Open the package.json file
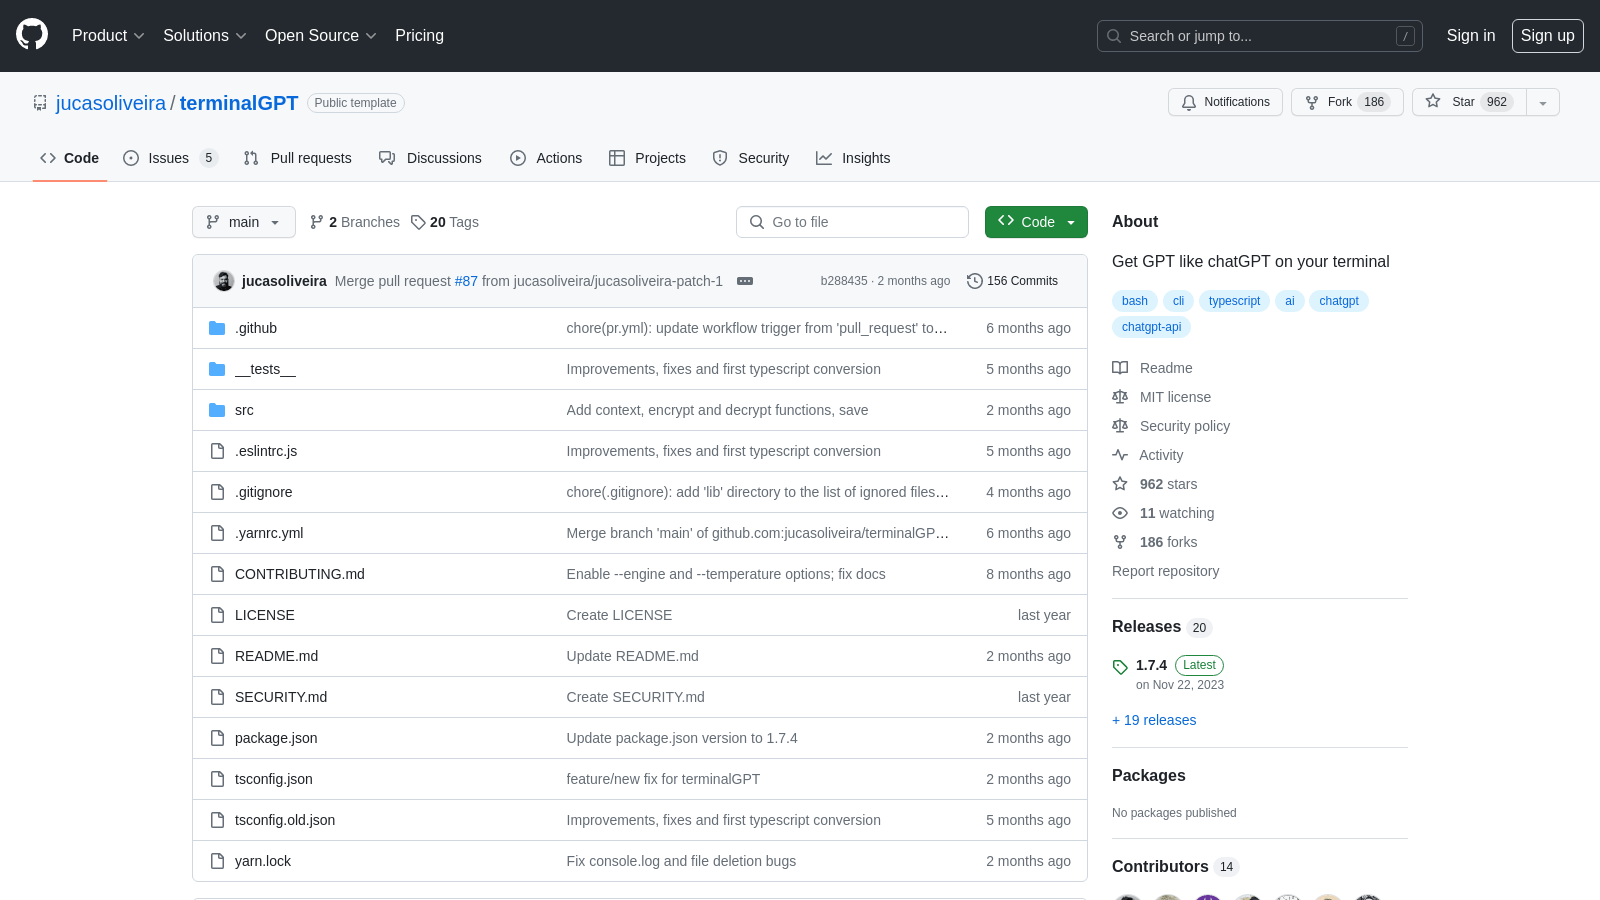 [x=276, y=738]
